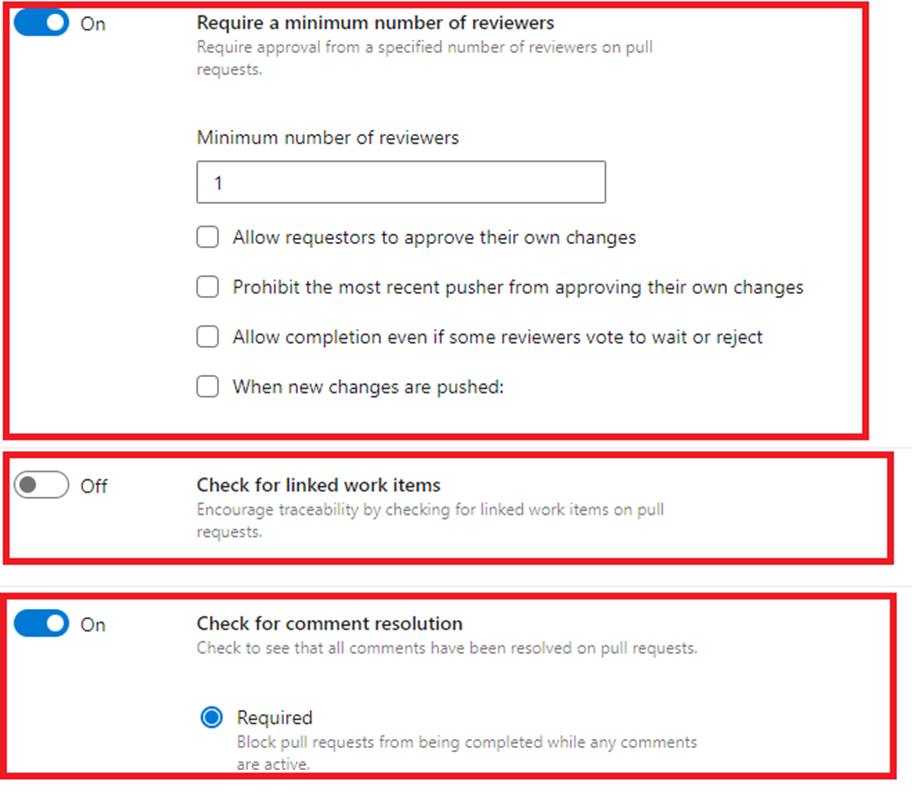912x792 pixels.
Task: Click the On label beside minimum reviewers switch
Action: coord(93,24)
